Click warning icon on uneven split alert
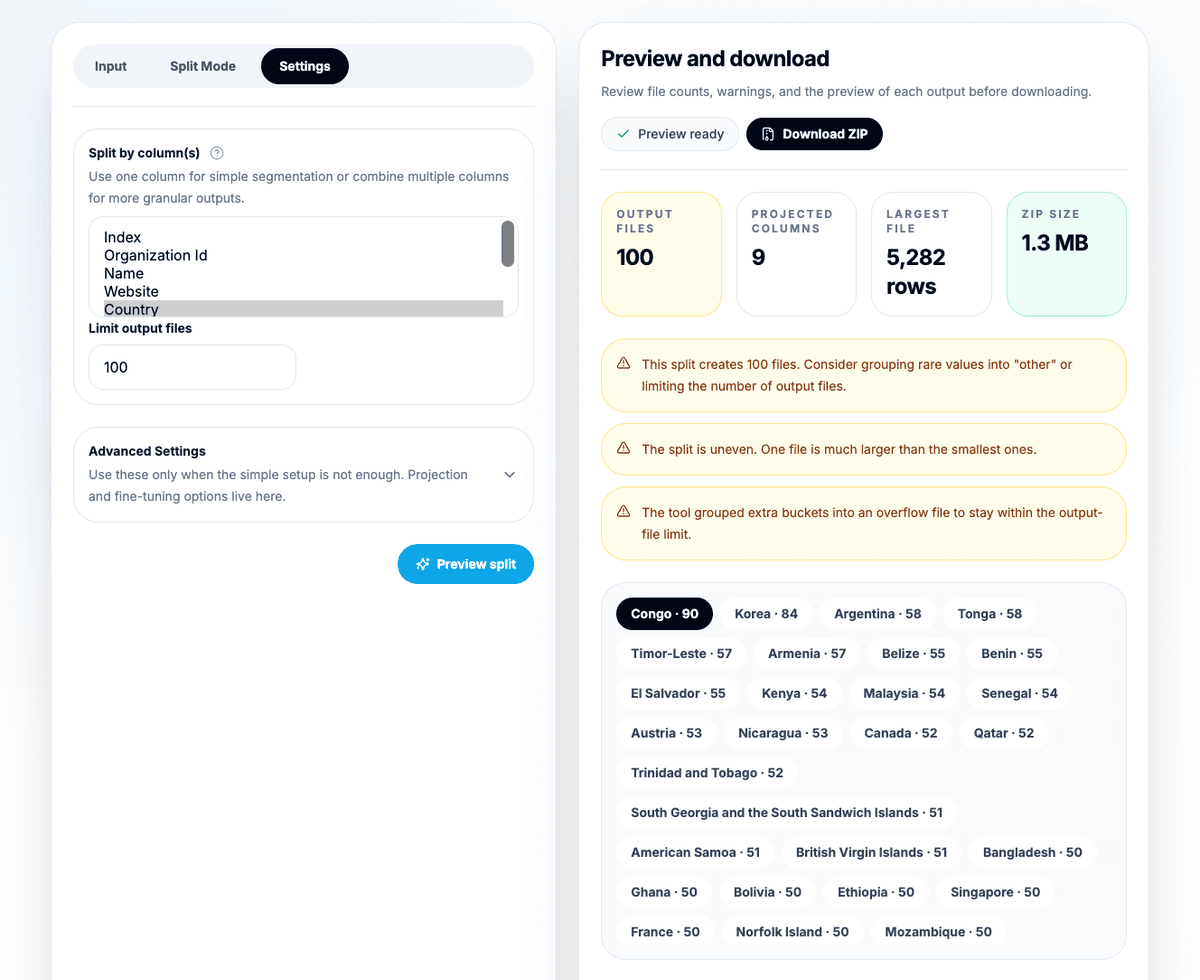Screen dimensions: 1200x980 [x=623, y=449]
